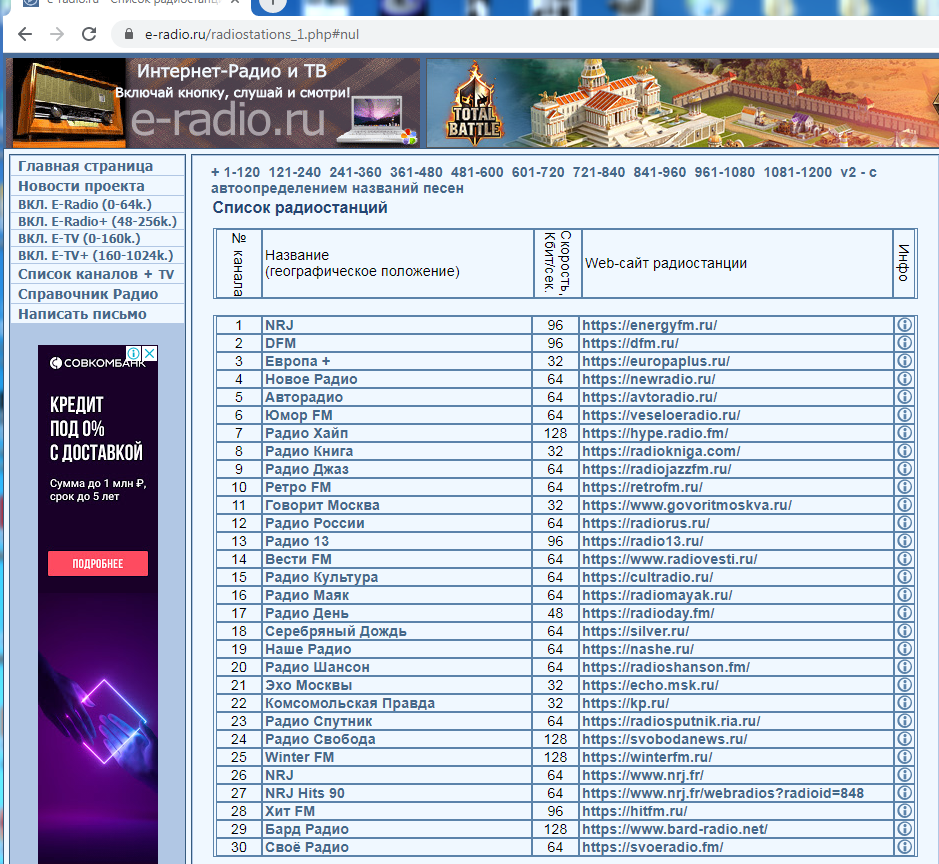
Task: Click Комсомольская Правда station name
Action: [x=350, y=703]
